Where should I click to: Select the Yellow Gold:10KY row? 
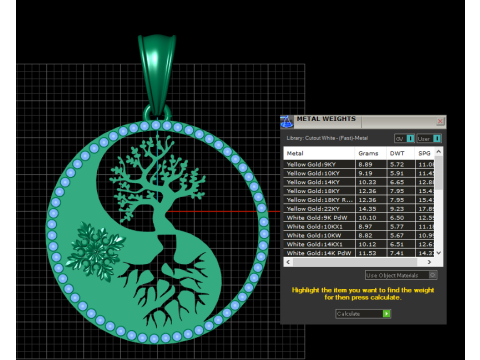tap(359, 173)
